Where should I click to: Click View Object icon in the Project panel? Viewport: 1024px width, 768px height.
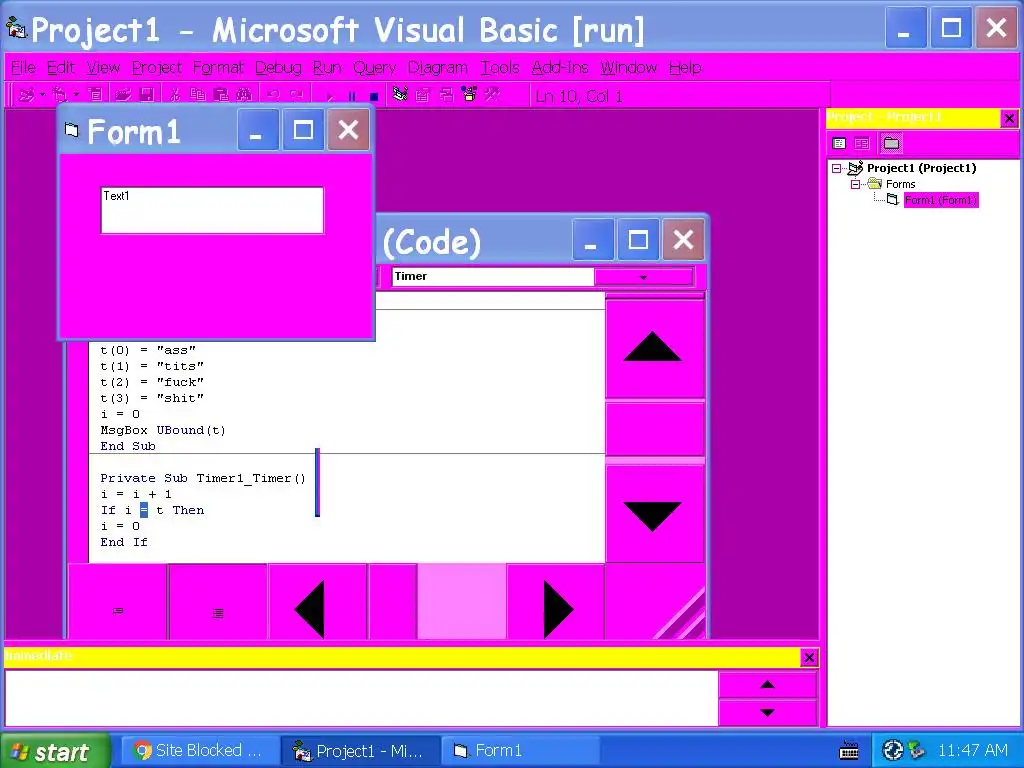point(862,143)
